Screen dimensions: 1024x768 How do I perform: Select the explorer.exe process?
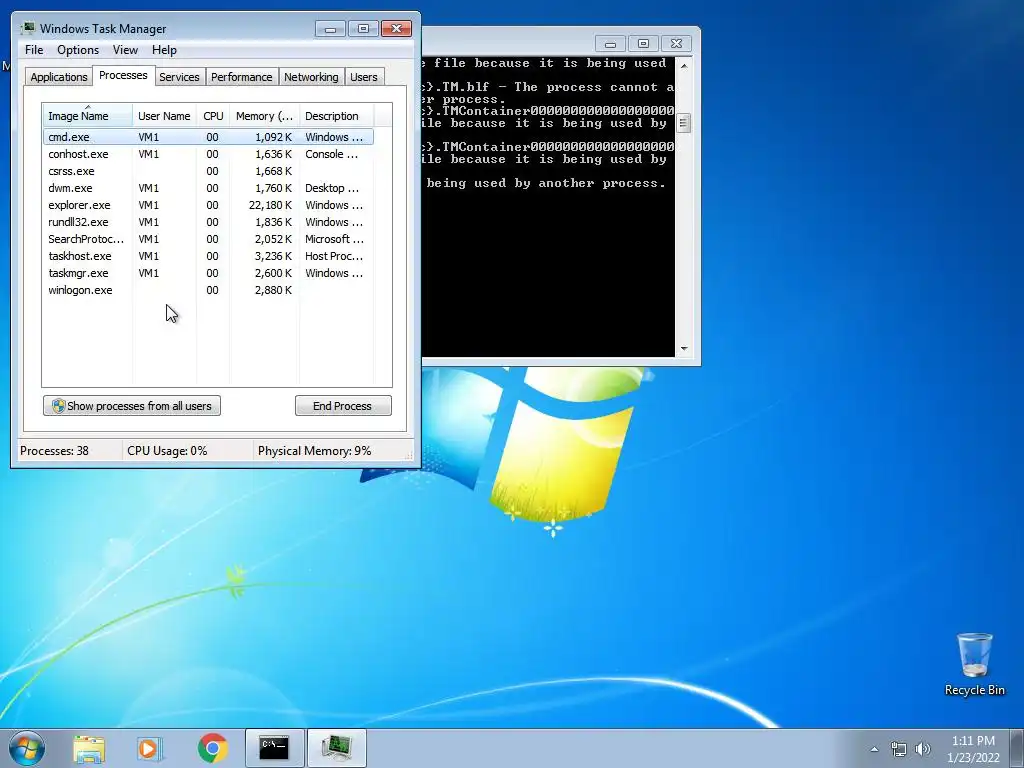click(208, 205)
